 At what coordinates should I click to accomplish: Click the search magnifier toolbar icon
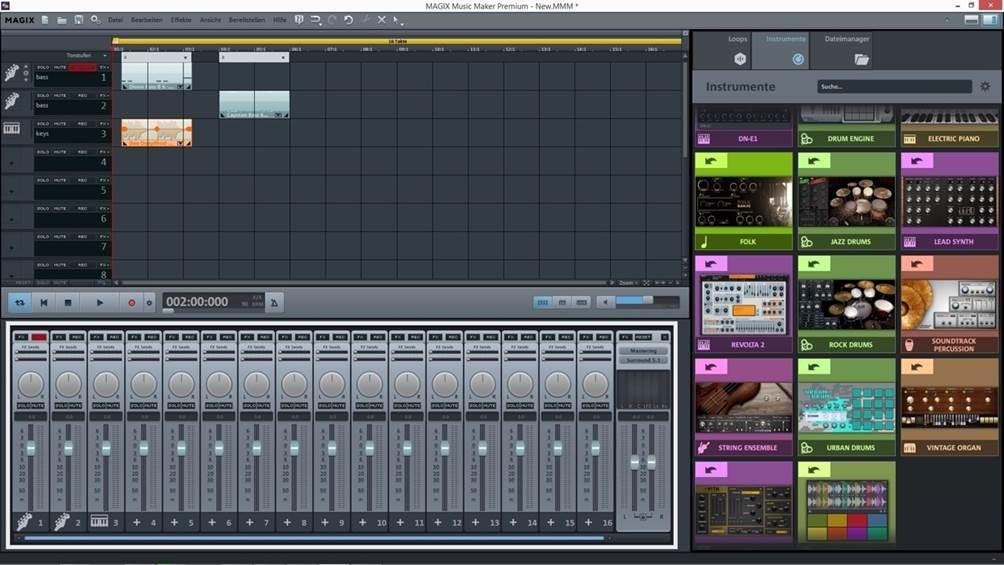pos(95,20)
